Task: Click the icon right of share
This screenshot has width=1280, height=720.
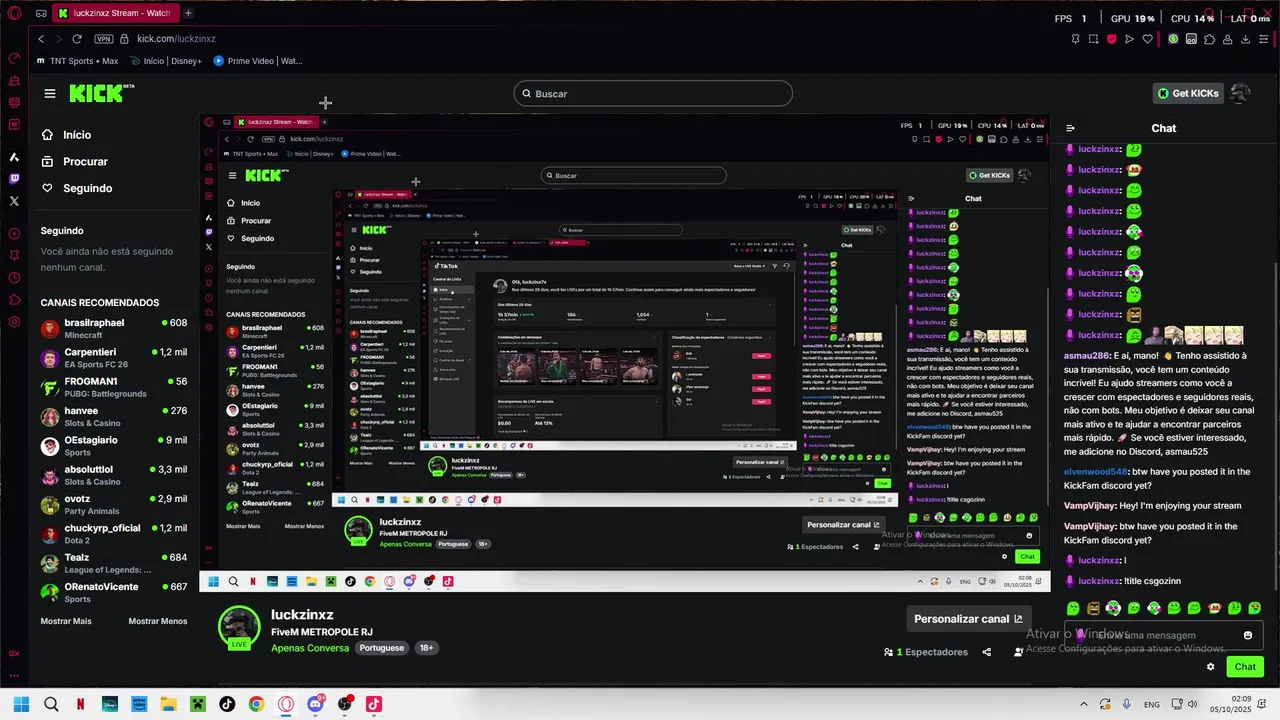Action: [x=1018, y=652]
